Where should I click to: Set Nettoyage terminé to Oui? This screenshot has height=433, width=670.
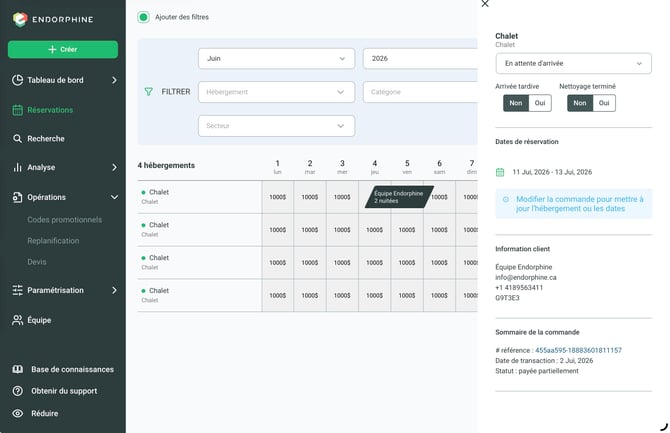point(604,103)
